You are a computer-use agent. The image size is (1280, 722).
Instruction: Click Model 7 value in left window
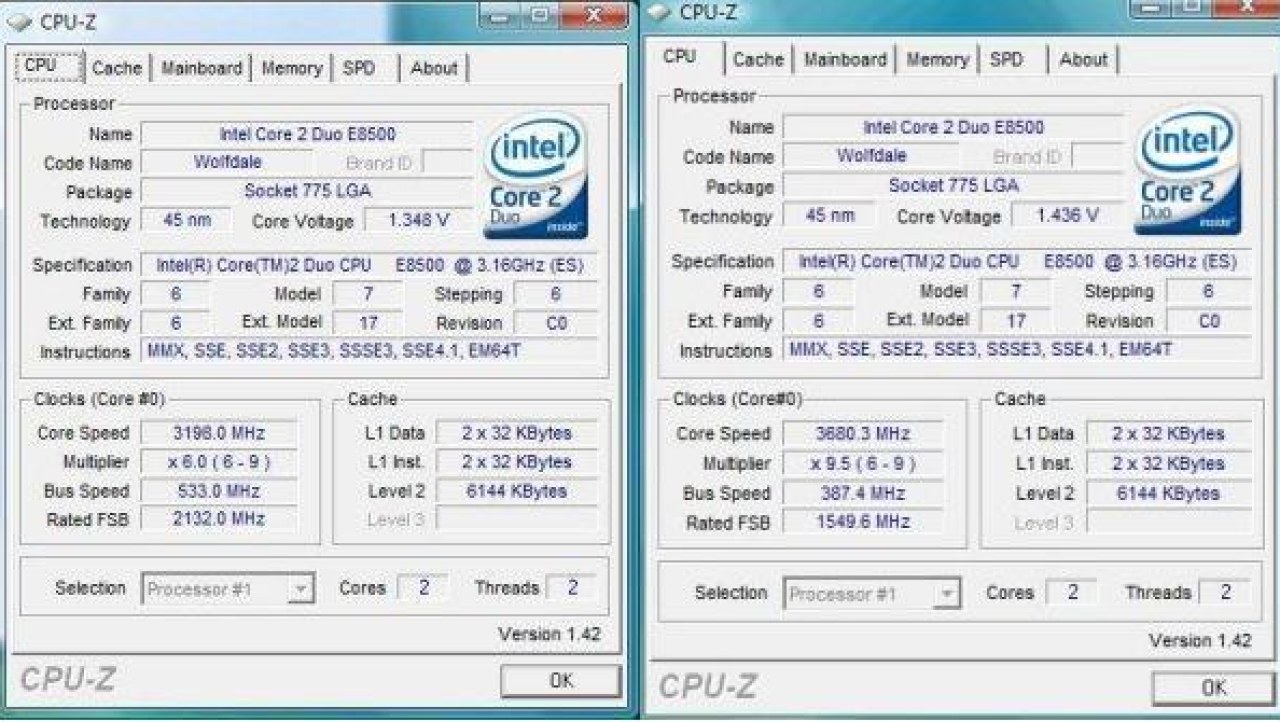click(368, 294)
